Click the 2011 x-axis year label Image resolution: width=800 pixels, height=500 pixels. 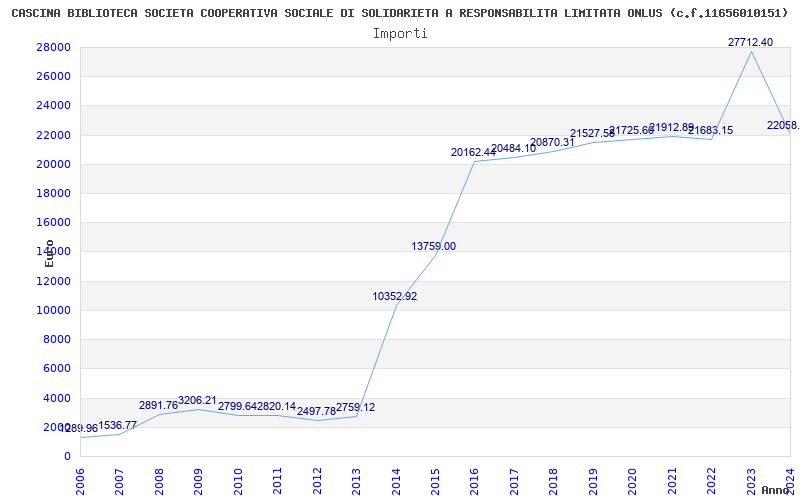tap(278, 482)
